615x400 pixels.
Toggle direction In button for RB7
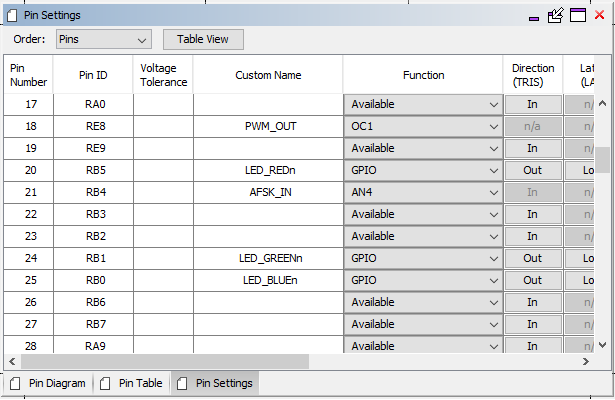pyautogui.click(x=533, y=324)
